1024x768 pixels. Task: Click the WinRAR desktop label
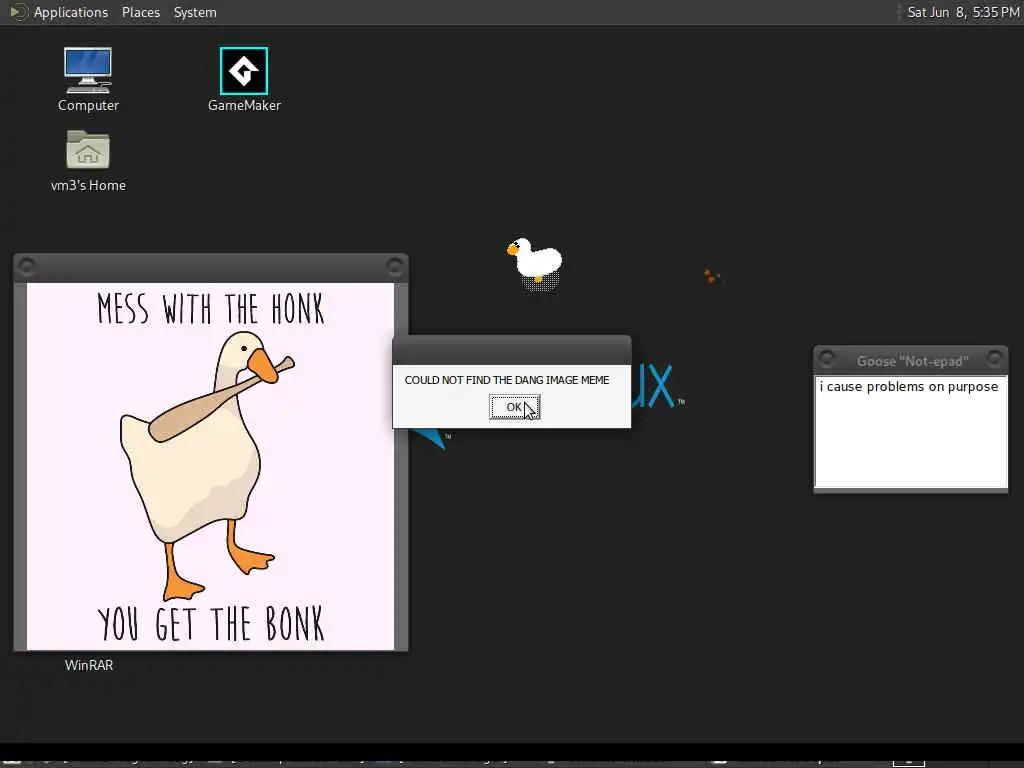pyautogui.click(x=89, y=665)
